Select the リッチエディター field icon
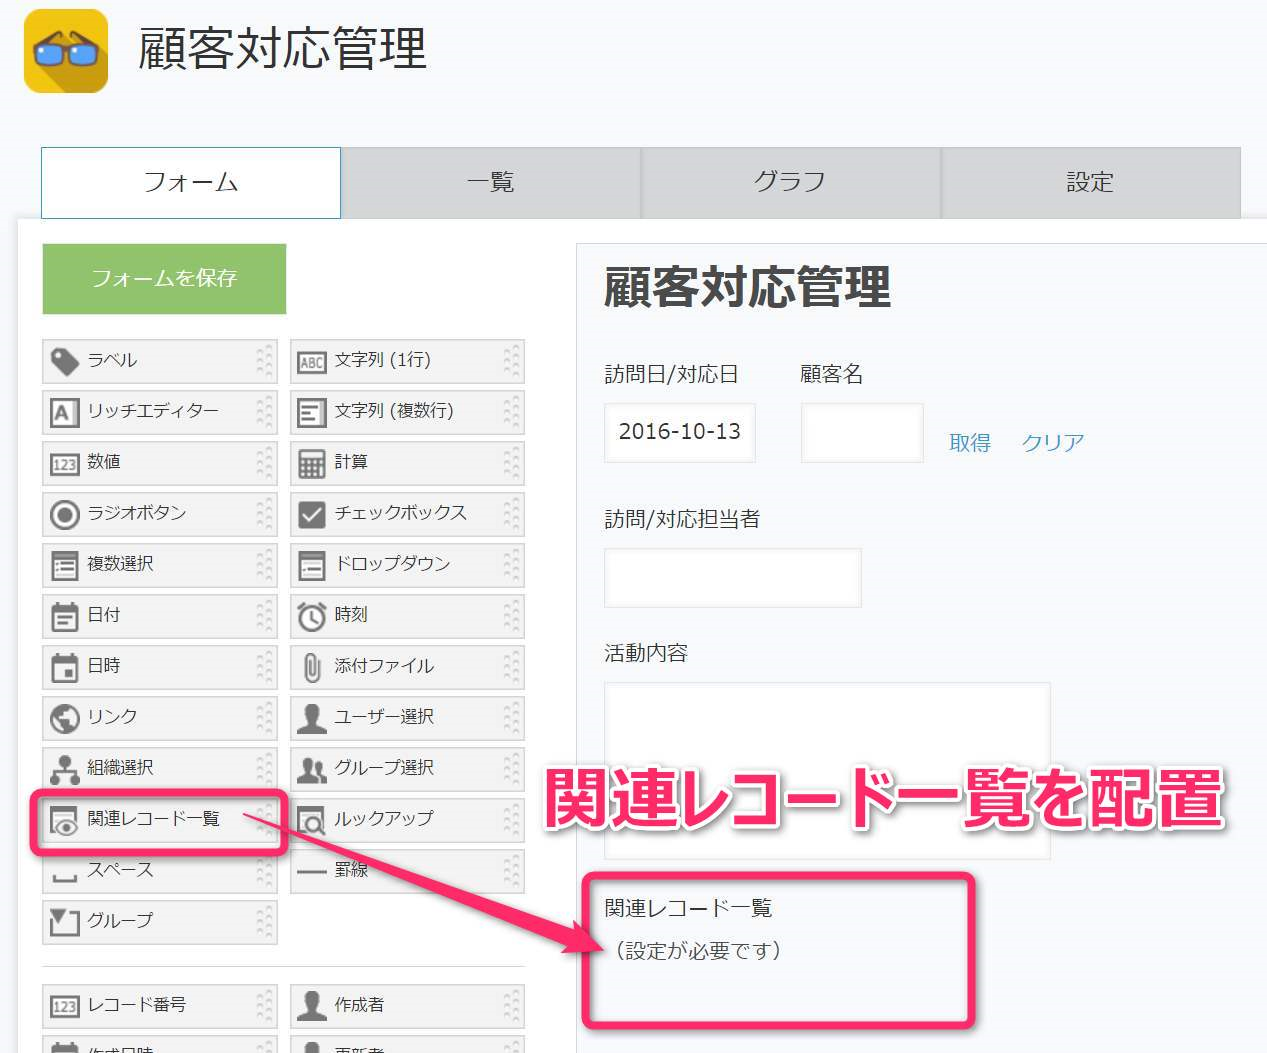 click(65, 412)
